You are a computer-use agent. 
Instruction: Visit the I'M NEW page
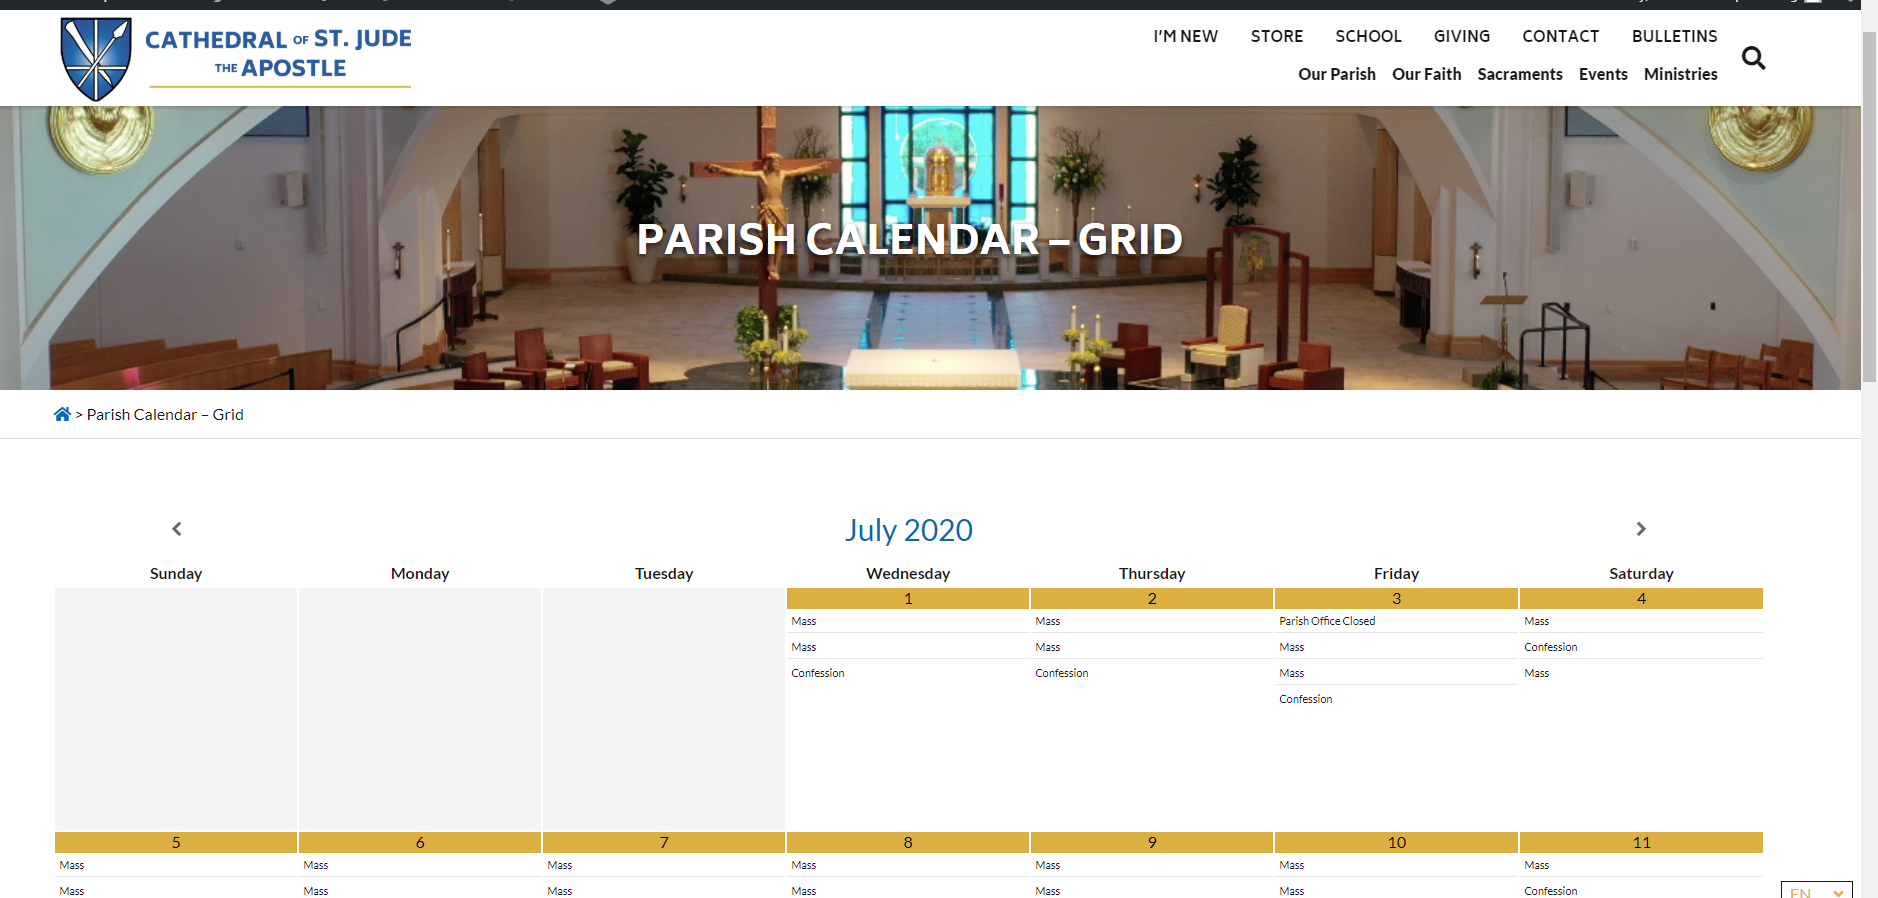click(1185, 36)
